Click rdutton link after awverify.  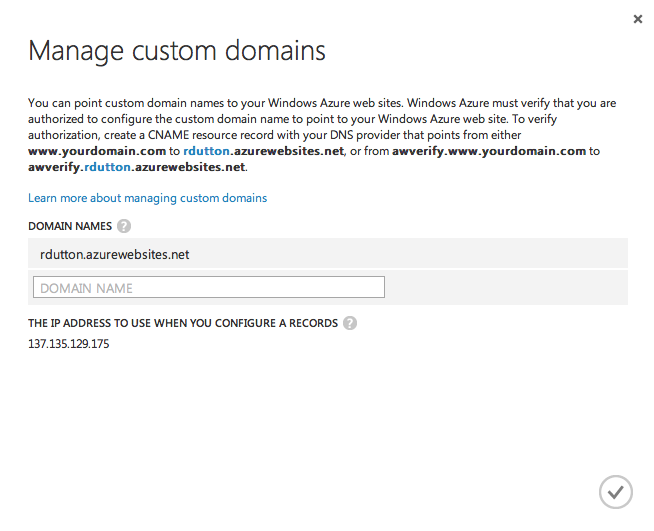point(107,167)
